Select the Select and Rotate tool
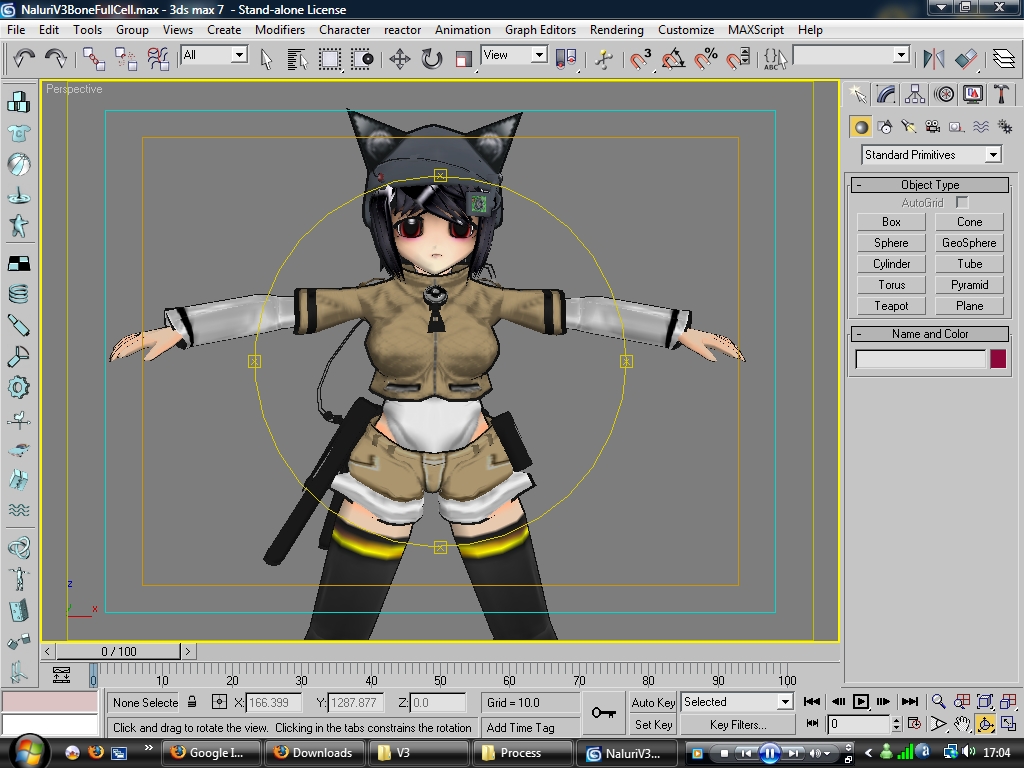This screenshot has height=768, width=1024. click(x=432, y=59)
